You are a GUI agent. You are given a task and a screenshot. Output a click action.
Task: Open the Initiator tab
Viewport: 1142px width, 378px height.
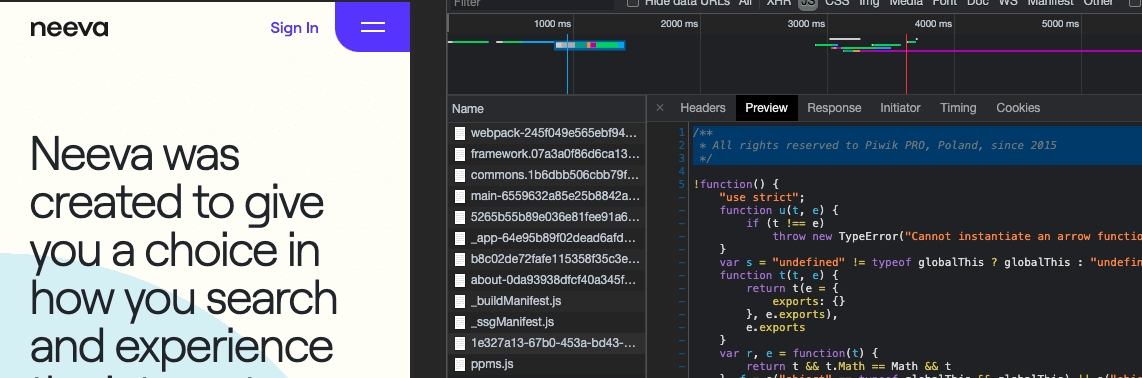pyautogui.click(x=900, y=108)
